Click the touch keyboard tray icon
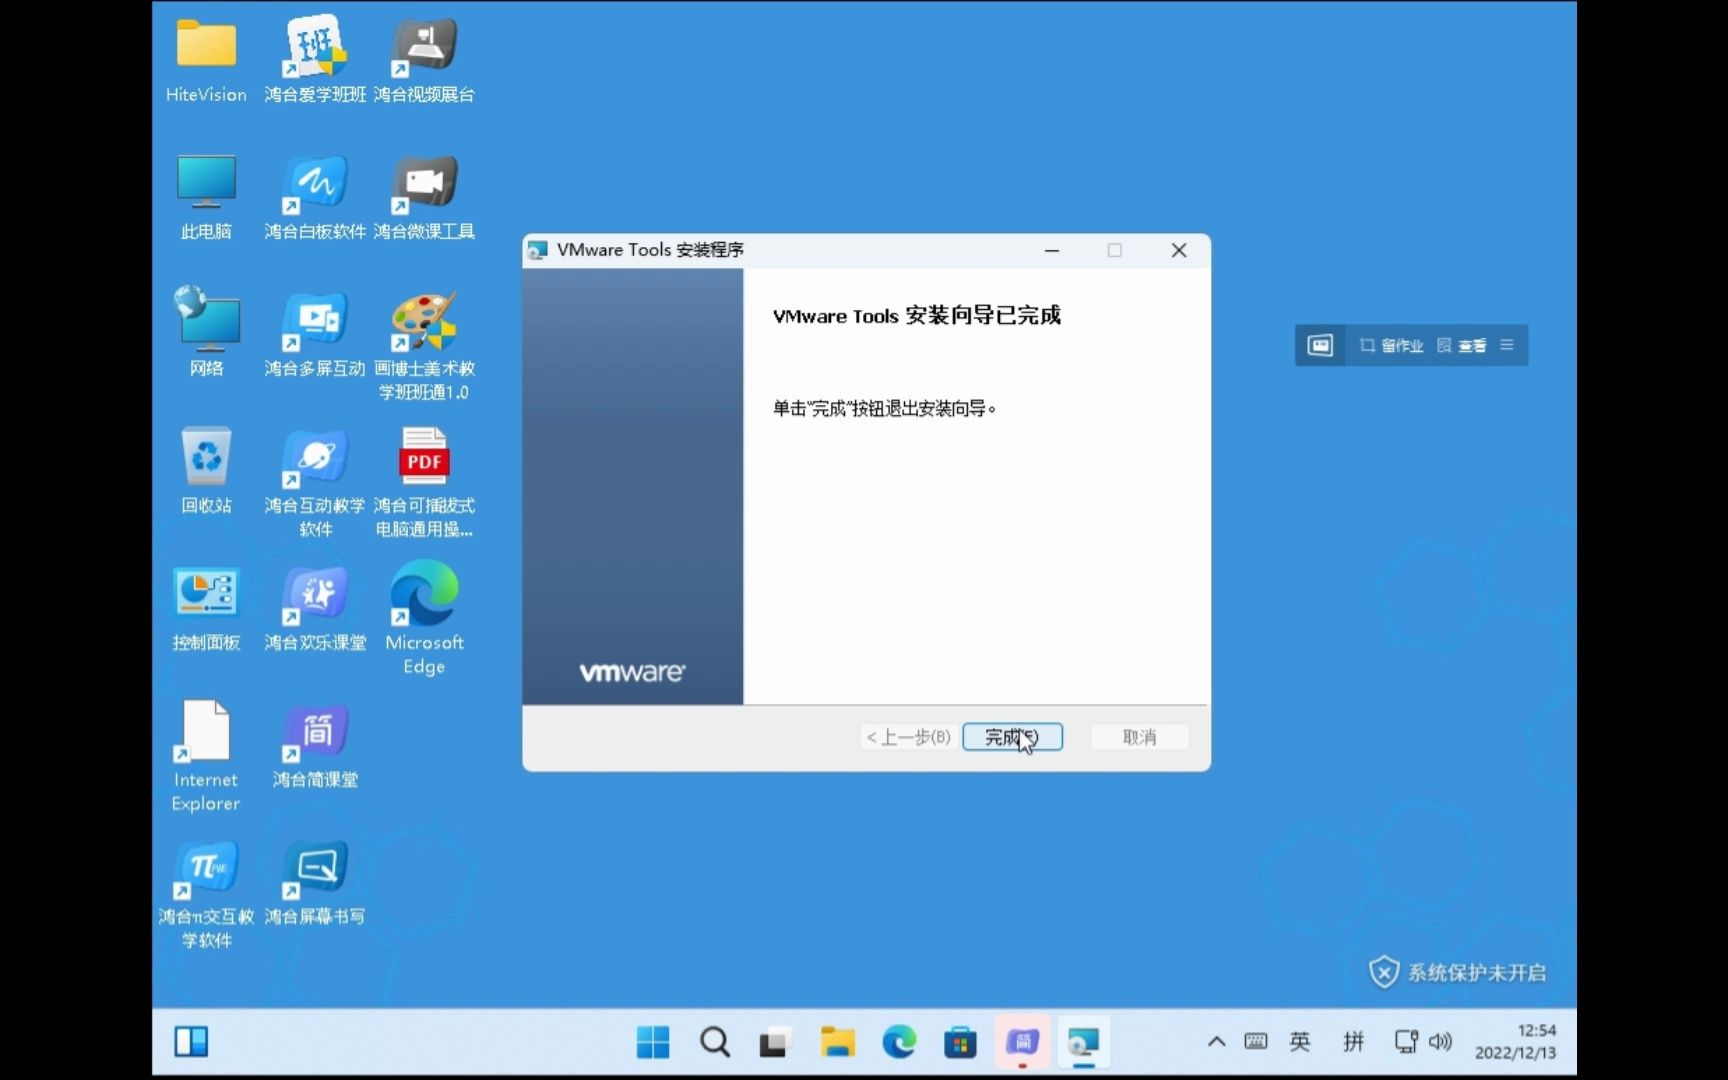The width and height of the screenshot is (1728, 1080). coord(1256,1042)
